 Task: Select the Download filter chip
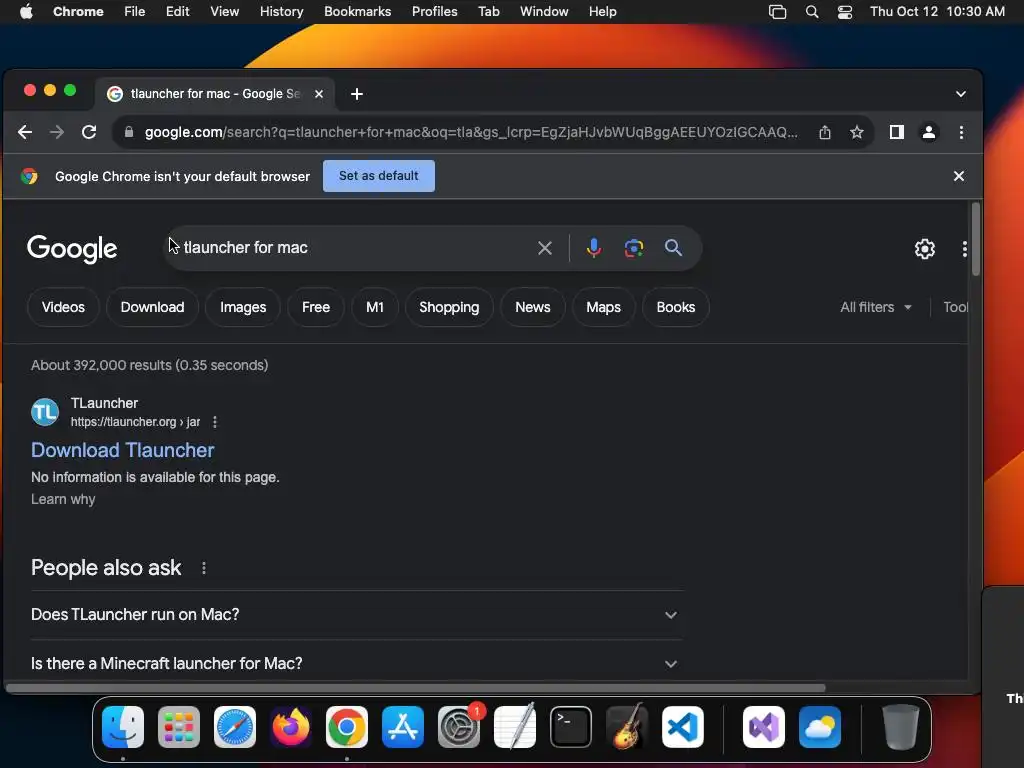click(152, 308)
